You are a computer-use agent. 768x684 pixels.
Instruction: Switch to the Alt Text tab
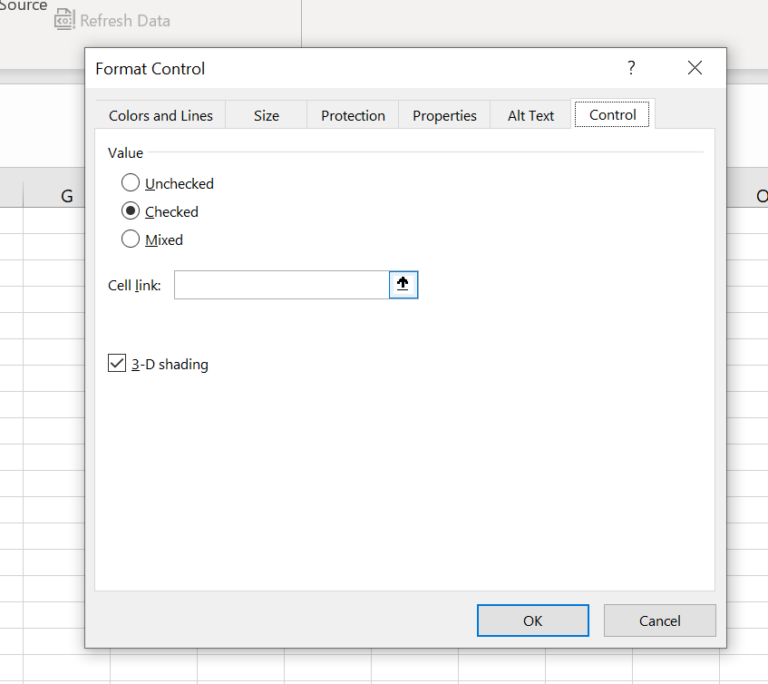[x=530, y=116]
